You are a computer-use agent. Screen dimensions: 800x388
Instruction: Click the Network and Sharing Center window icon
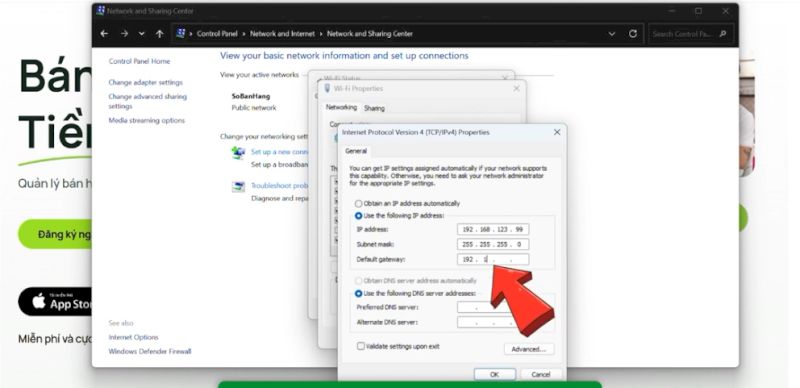101,10
